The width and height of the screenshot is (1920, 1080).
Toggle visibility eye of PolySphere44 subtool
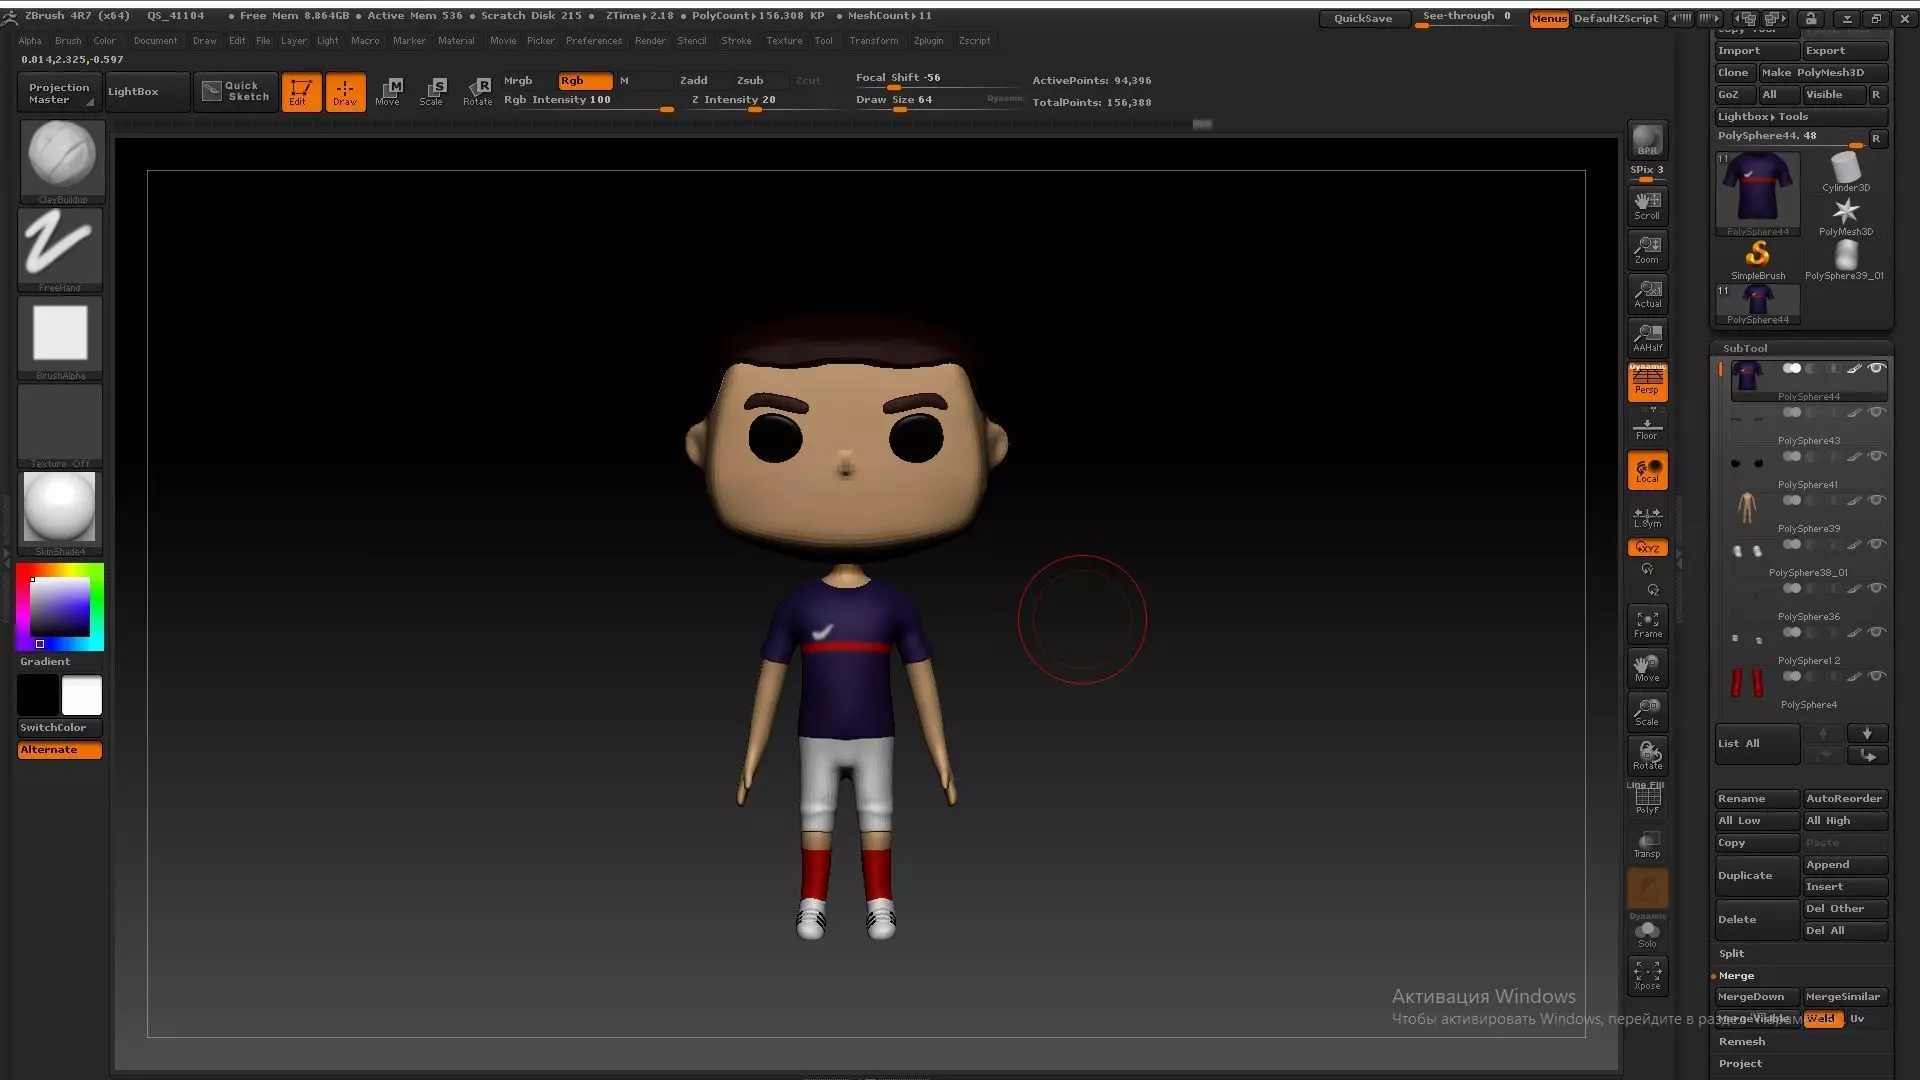point(1877,369)
